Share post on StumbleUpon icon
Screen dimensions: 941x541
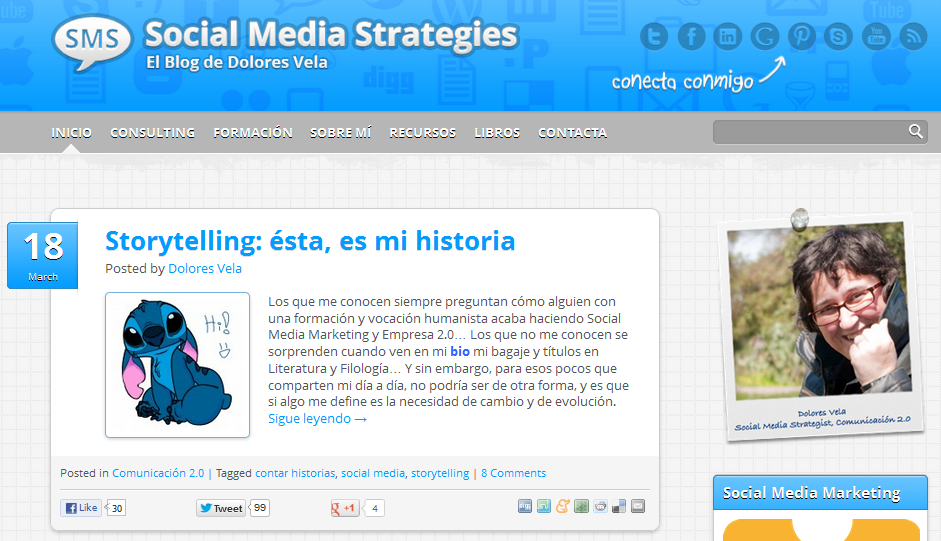point(544,506)
